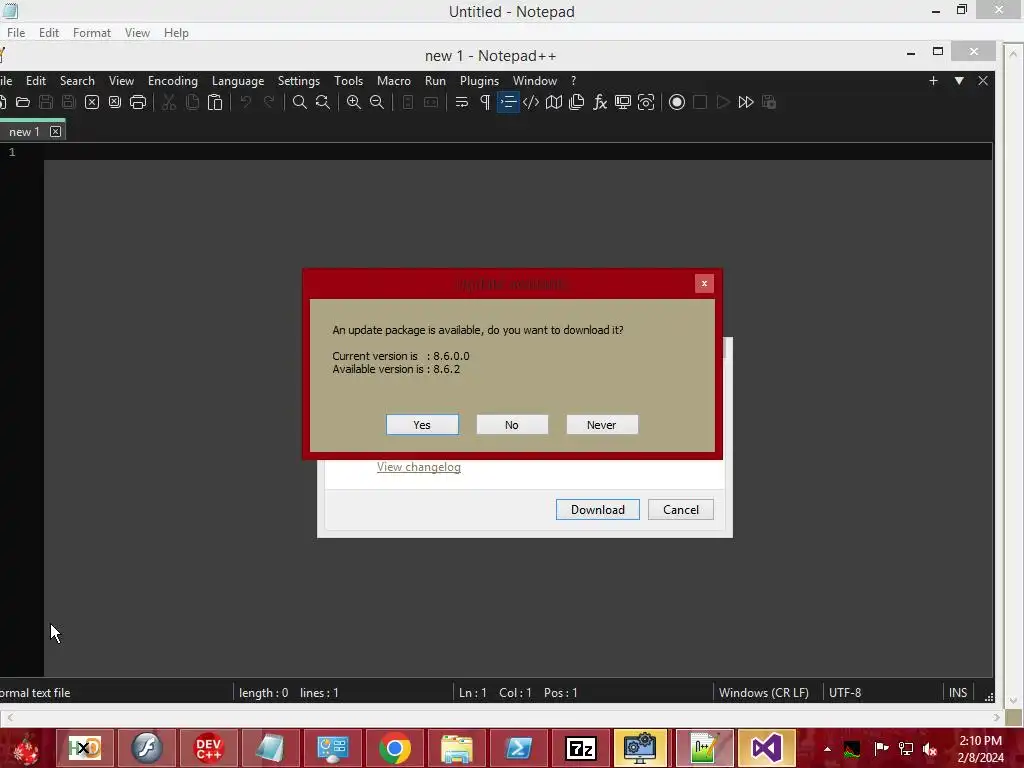This screenshot has height=768, width=1024.
Task: Open Dev-C++ from the taskbar
Action: point(208,748)
